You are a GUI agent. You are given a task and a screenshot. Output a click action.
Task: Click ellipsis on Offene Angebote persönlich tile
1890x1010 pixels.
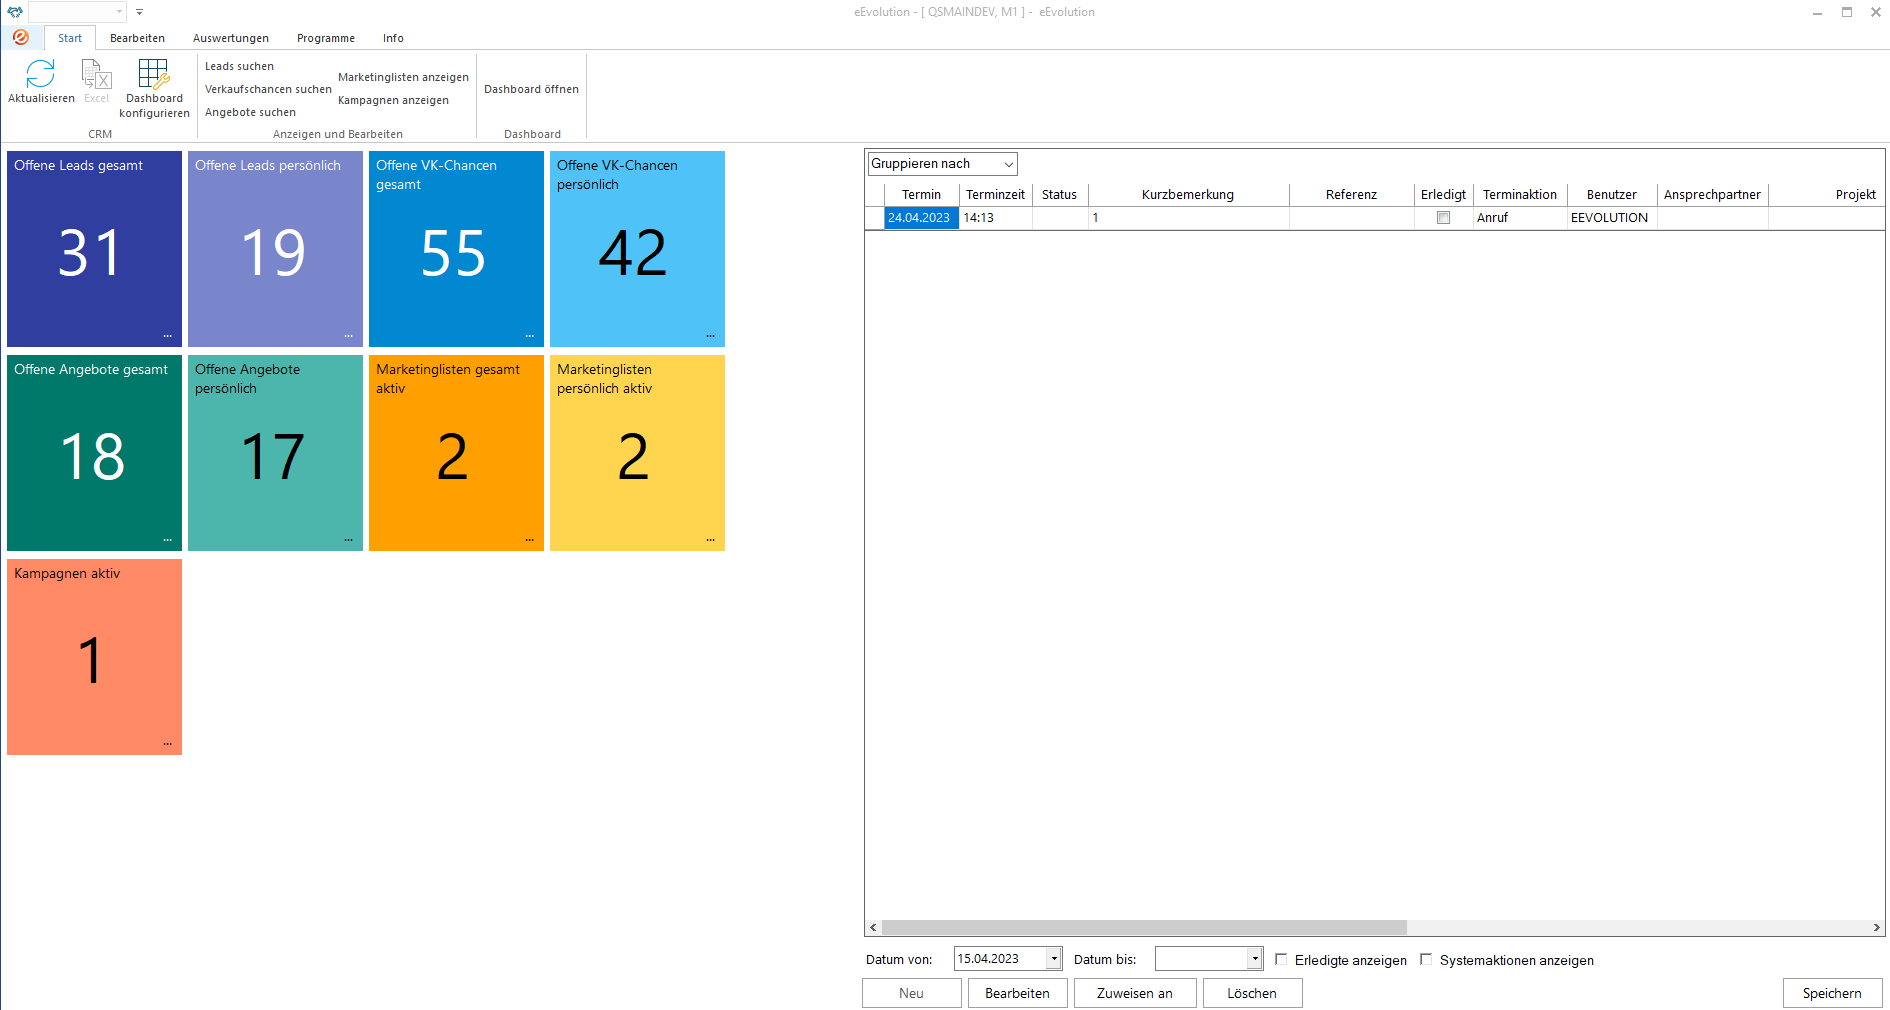(349, 540)
